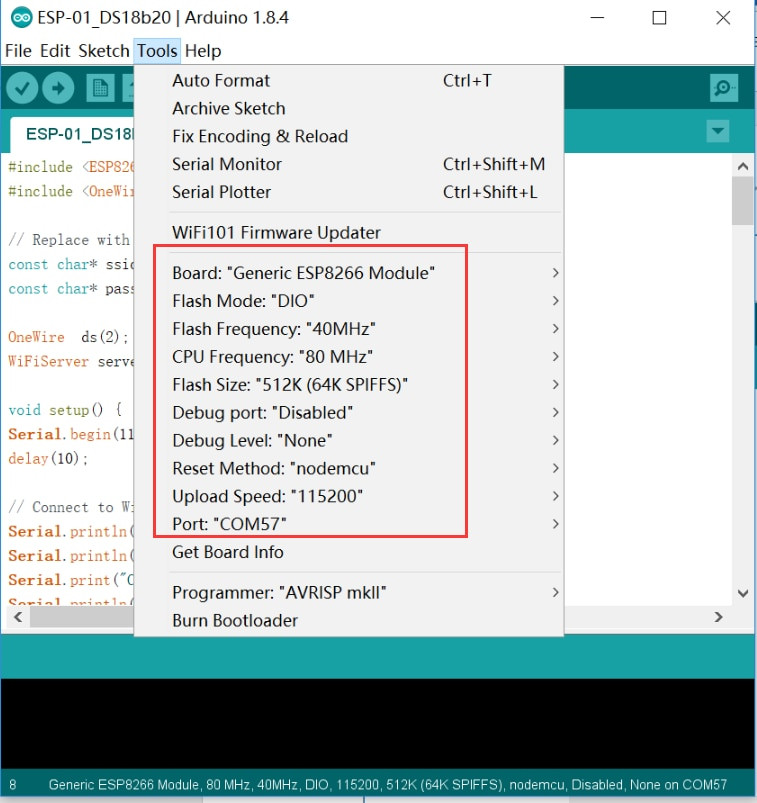Open the tab options dropdown arrow
Screen dimensions: 757x803
coord(718,131)
